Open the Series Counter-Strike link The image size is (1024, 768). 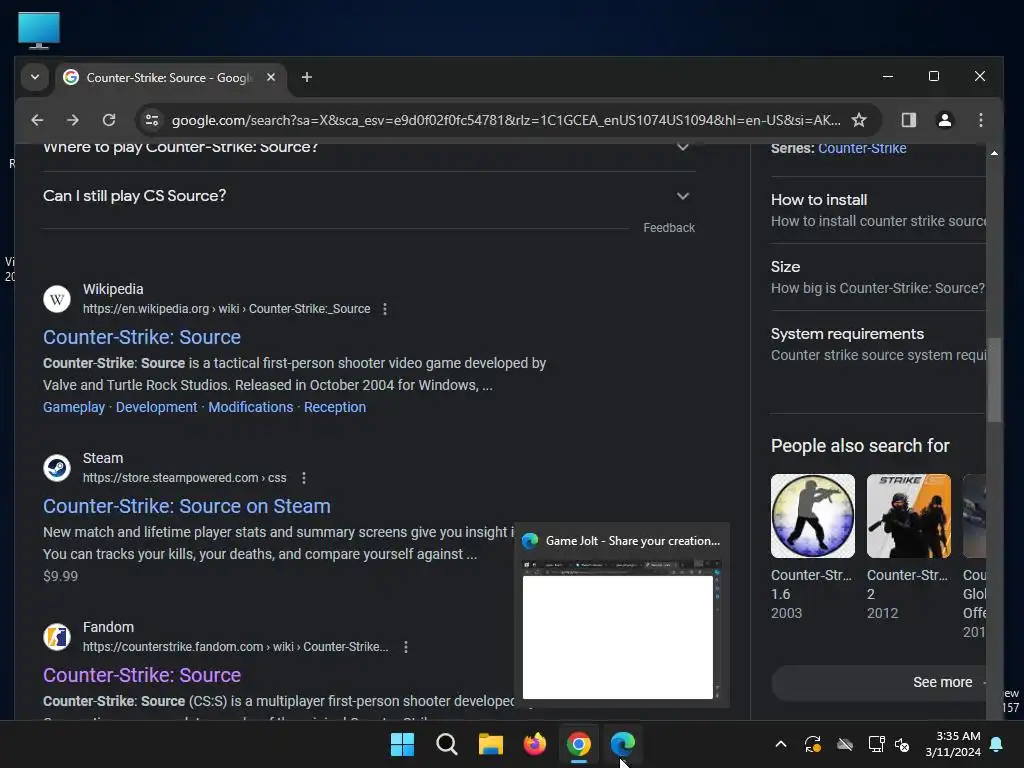862,148
